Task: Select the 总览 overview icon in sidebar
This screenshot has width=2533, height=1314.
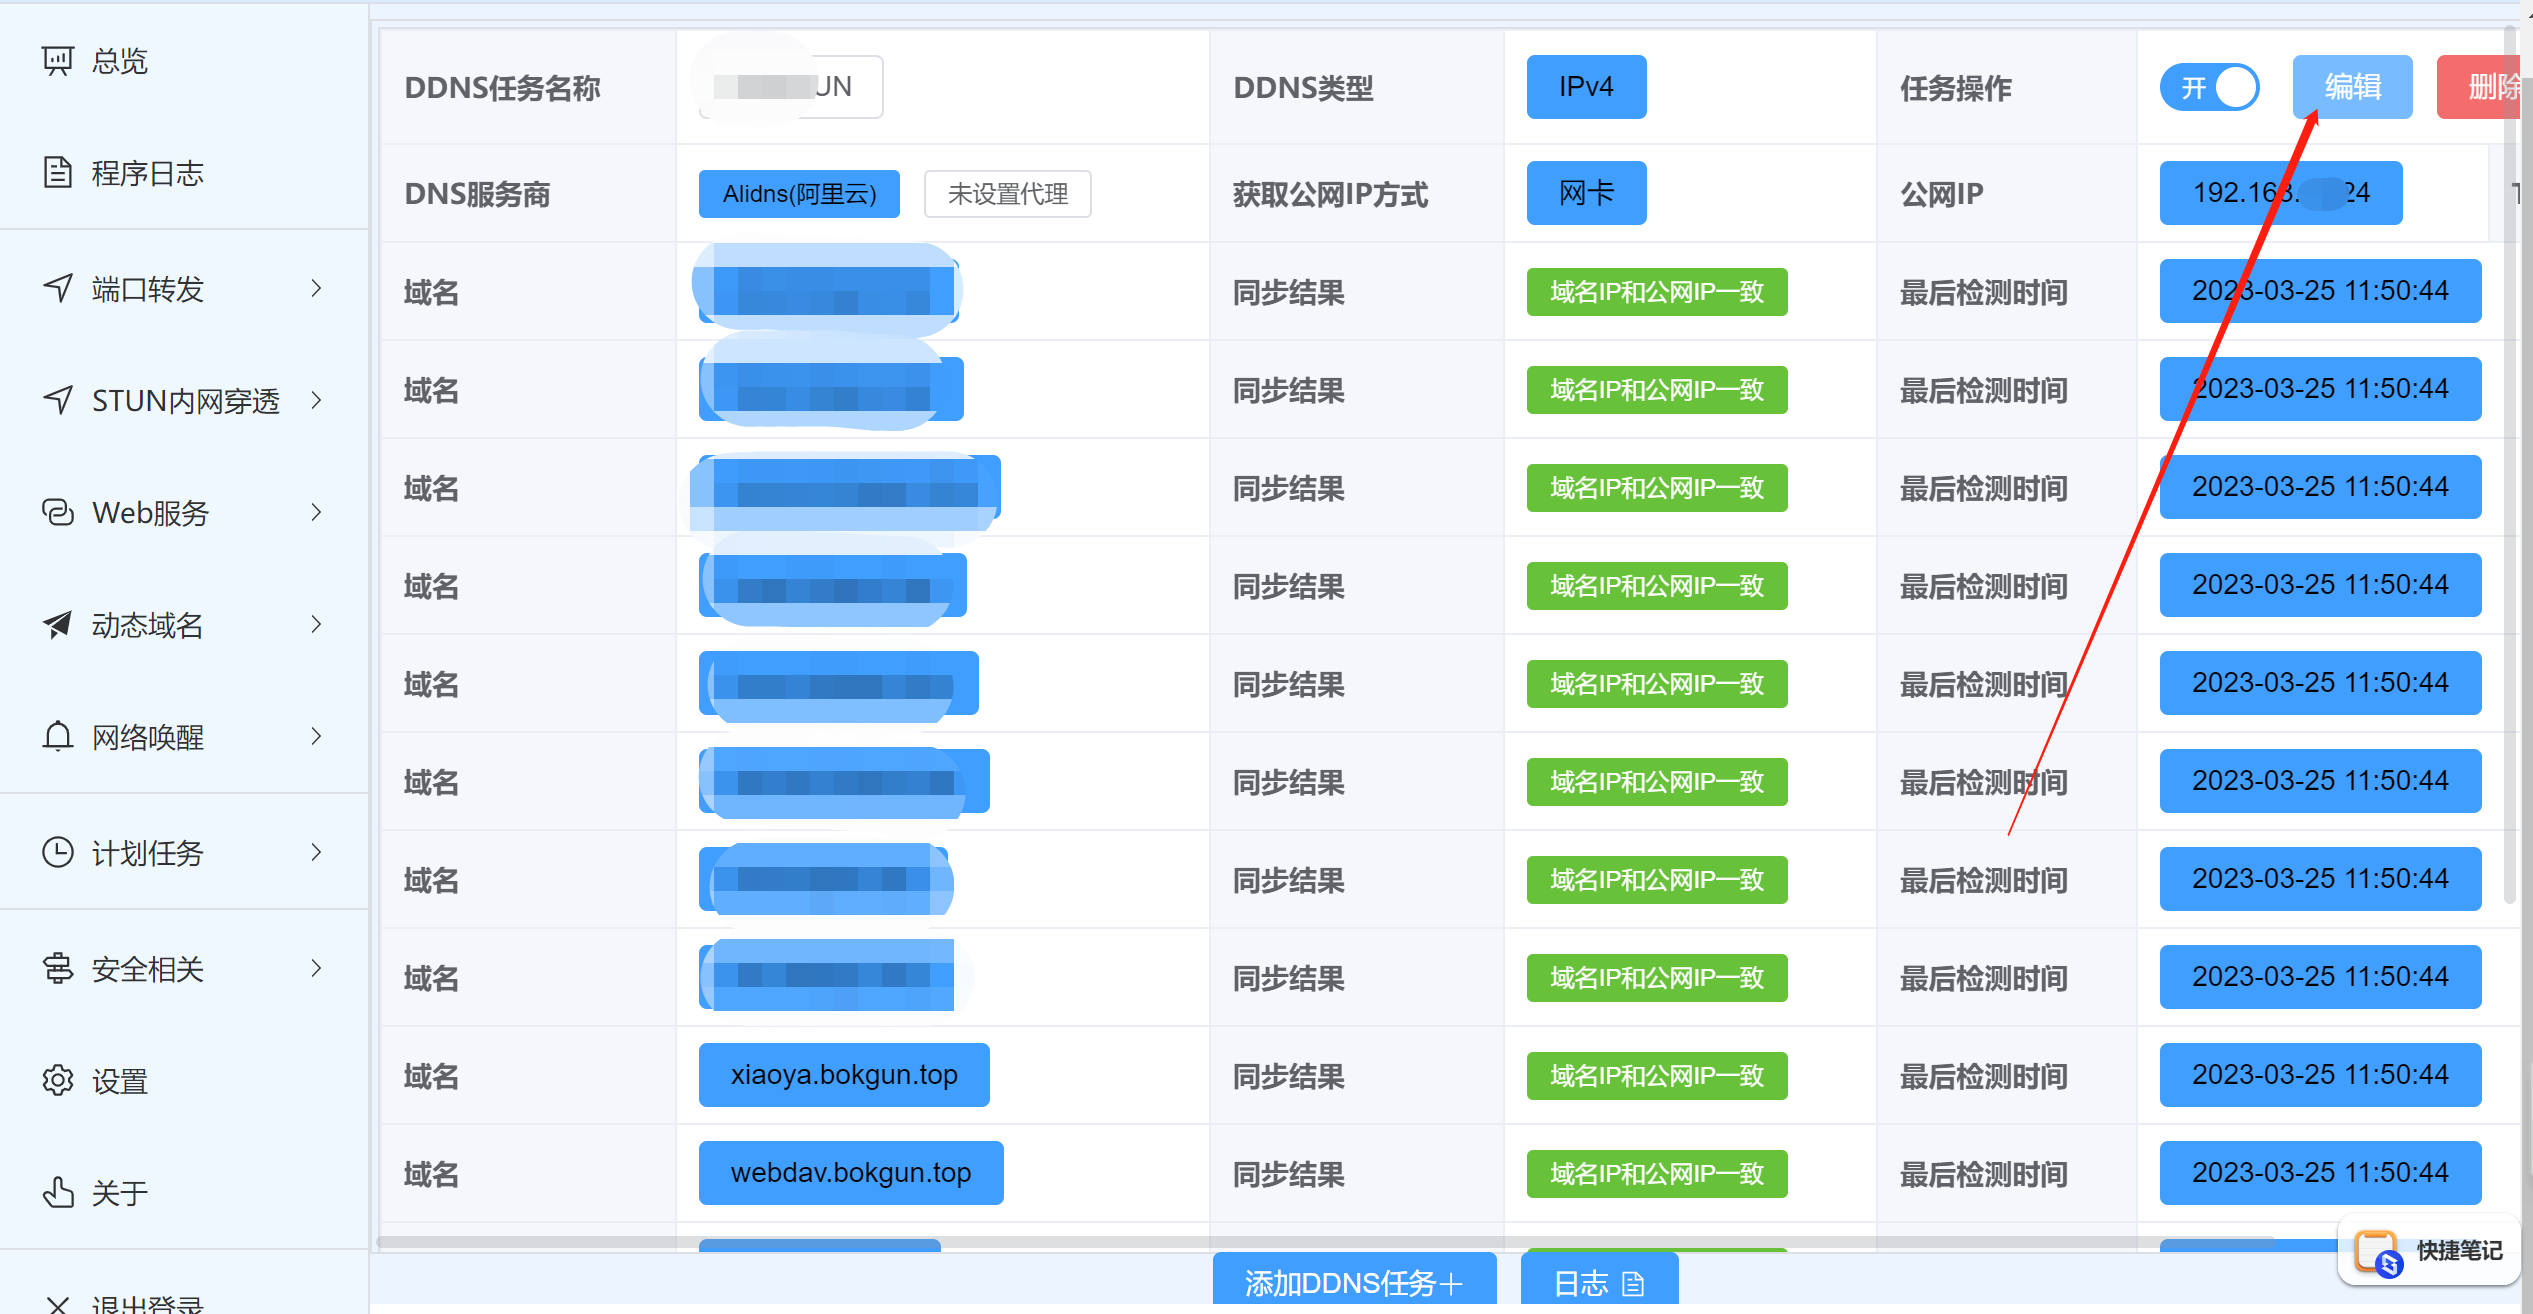Action: click(x=57, y=60)
